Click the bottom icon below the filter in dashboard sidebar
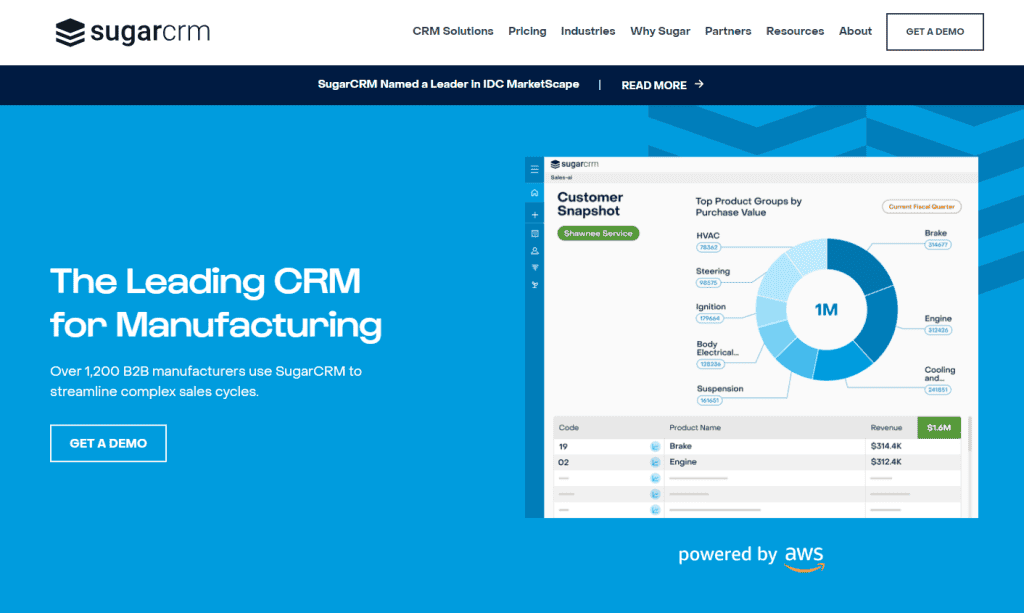The width and height of the screenshot is (1024, 613). [534, 285]
